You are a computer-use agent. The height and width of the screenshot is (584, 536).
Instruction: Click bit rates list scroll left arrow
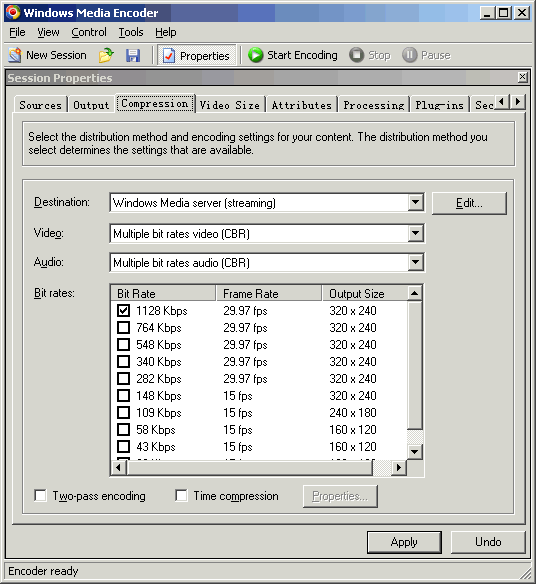pyautogui.click(x=119, y=467)
